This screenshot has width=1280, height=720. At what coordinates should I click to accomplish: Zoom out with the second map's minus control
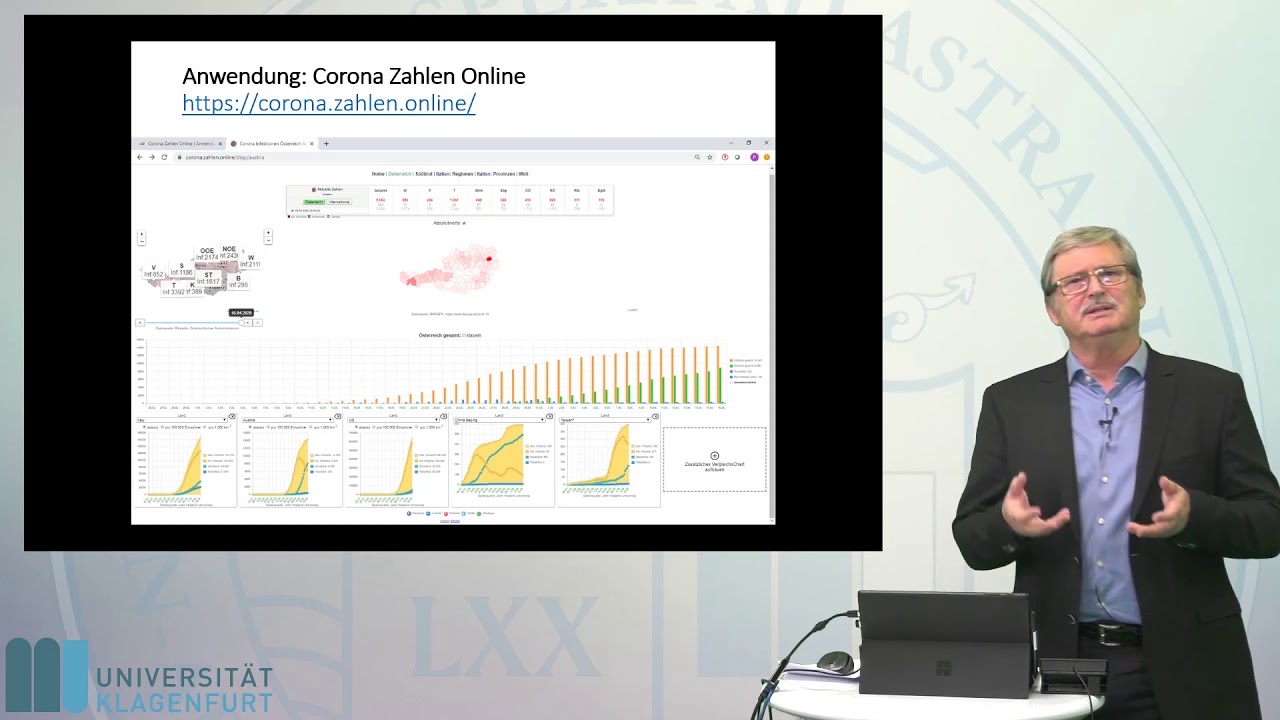(x=268, y=241)
